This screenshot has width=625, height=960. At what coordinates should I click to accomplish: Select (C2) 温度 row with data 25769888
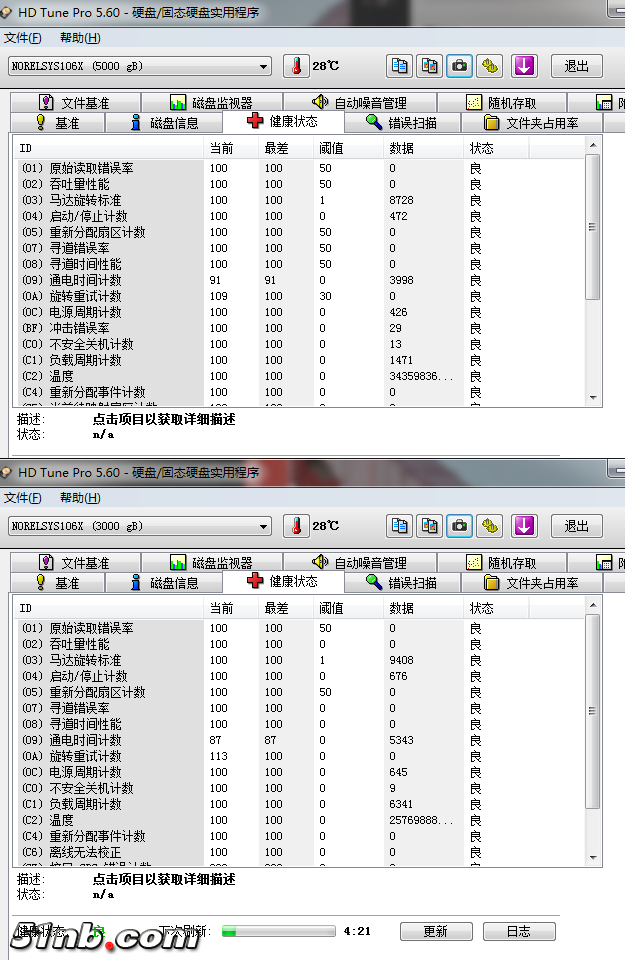pyautogui.click(x=301, y=820)
